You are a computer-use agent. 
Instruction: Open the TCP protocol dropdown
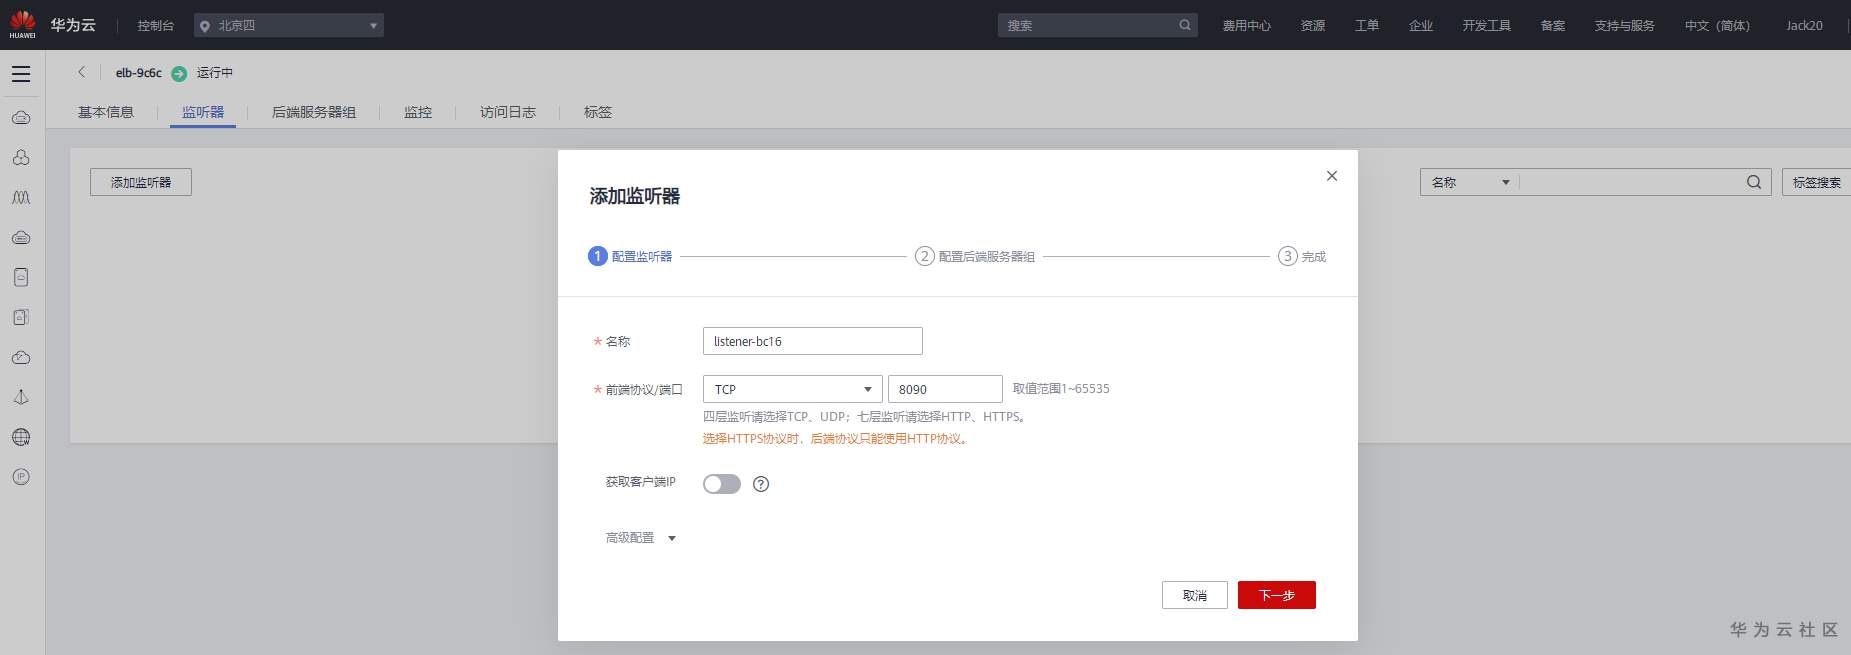click(793, 389)
